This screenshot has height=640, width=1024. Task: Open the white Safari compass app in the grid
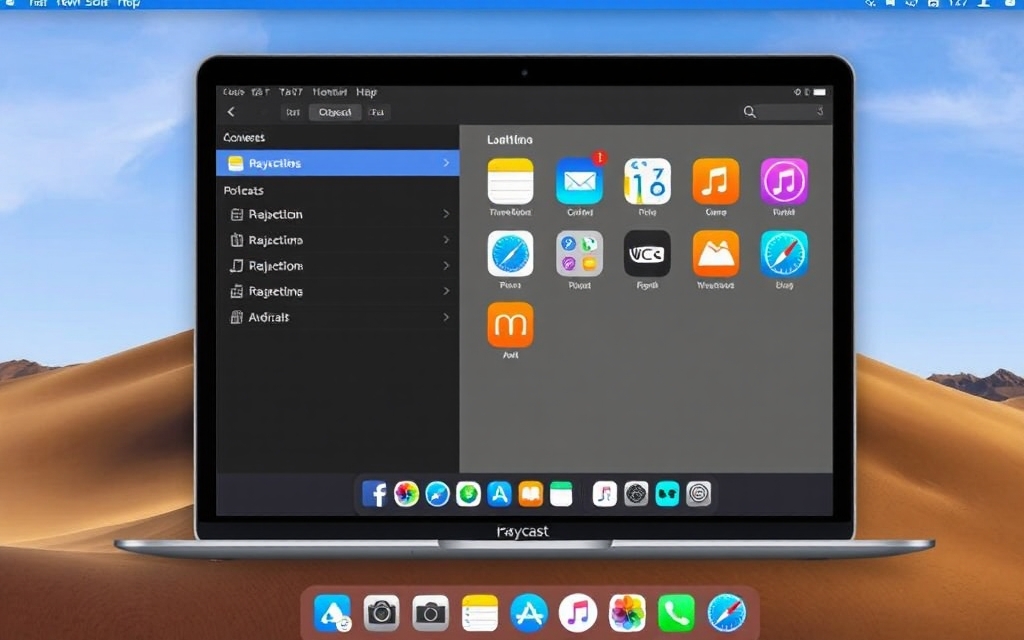pos(510,253)
